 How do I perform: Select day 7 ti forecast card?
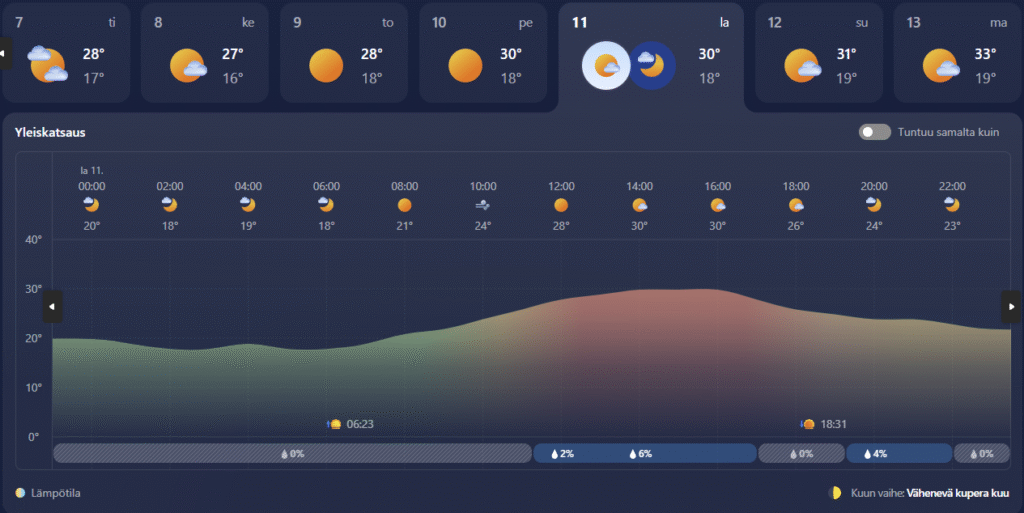(x=66, y=53)
